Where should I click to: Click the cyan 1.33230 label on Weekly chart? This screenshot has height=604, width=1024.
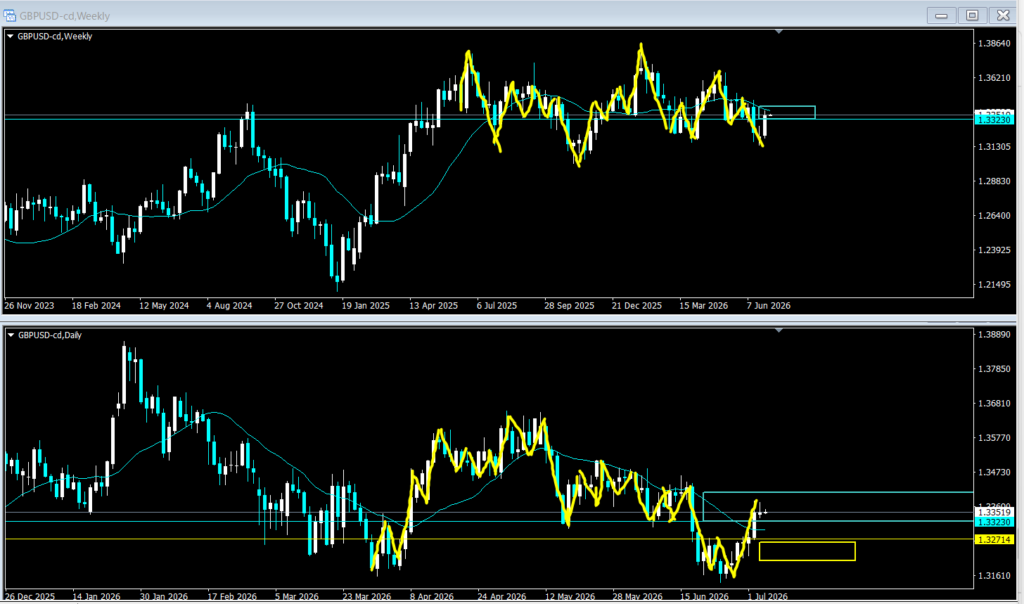(x=994, y=120)
